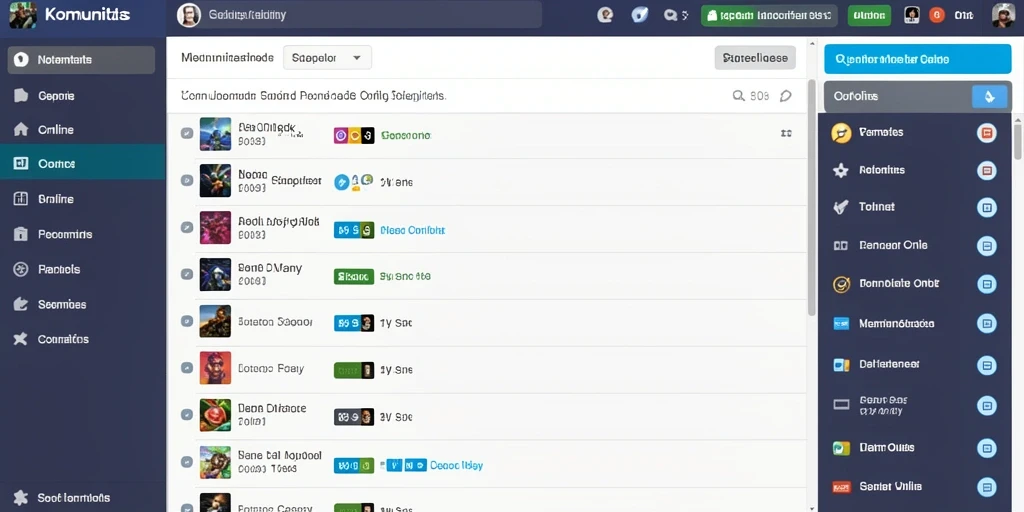Viewport: 1024px width, 512px height.
Task: Click the pencil edit icon beside search
Action: point(786,96)
